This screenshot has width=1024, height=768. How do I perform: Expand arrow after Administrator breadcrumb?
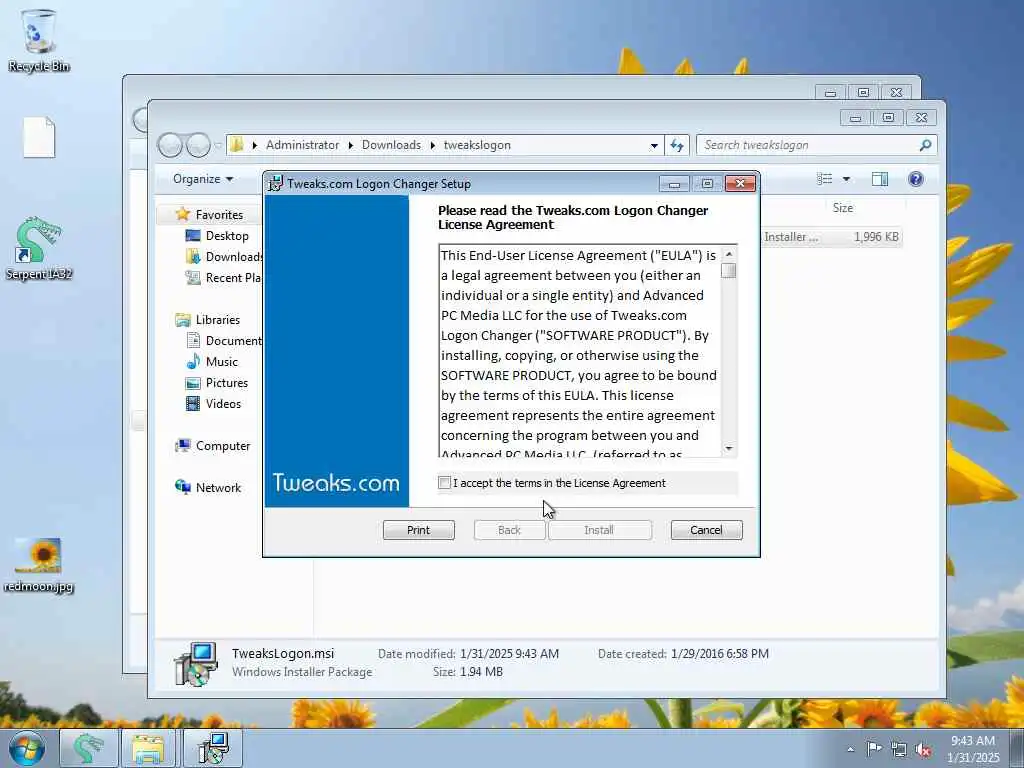350,145
